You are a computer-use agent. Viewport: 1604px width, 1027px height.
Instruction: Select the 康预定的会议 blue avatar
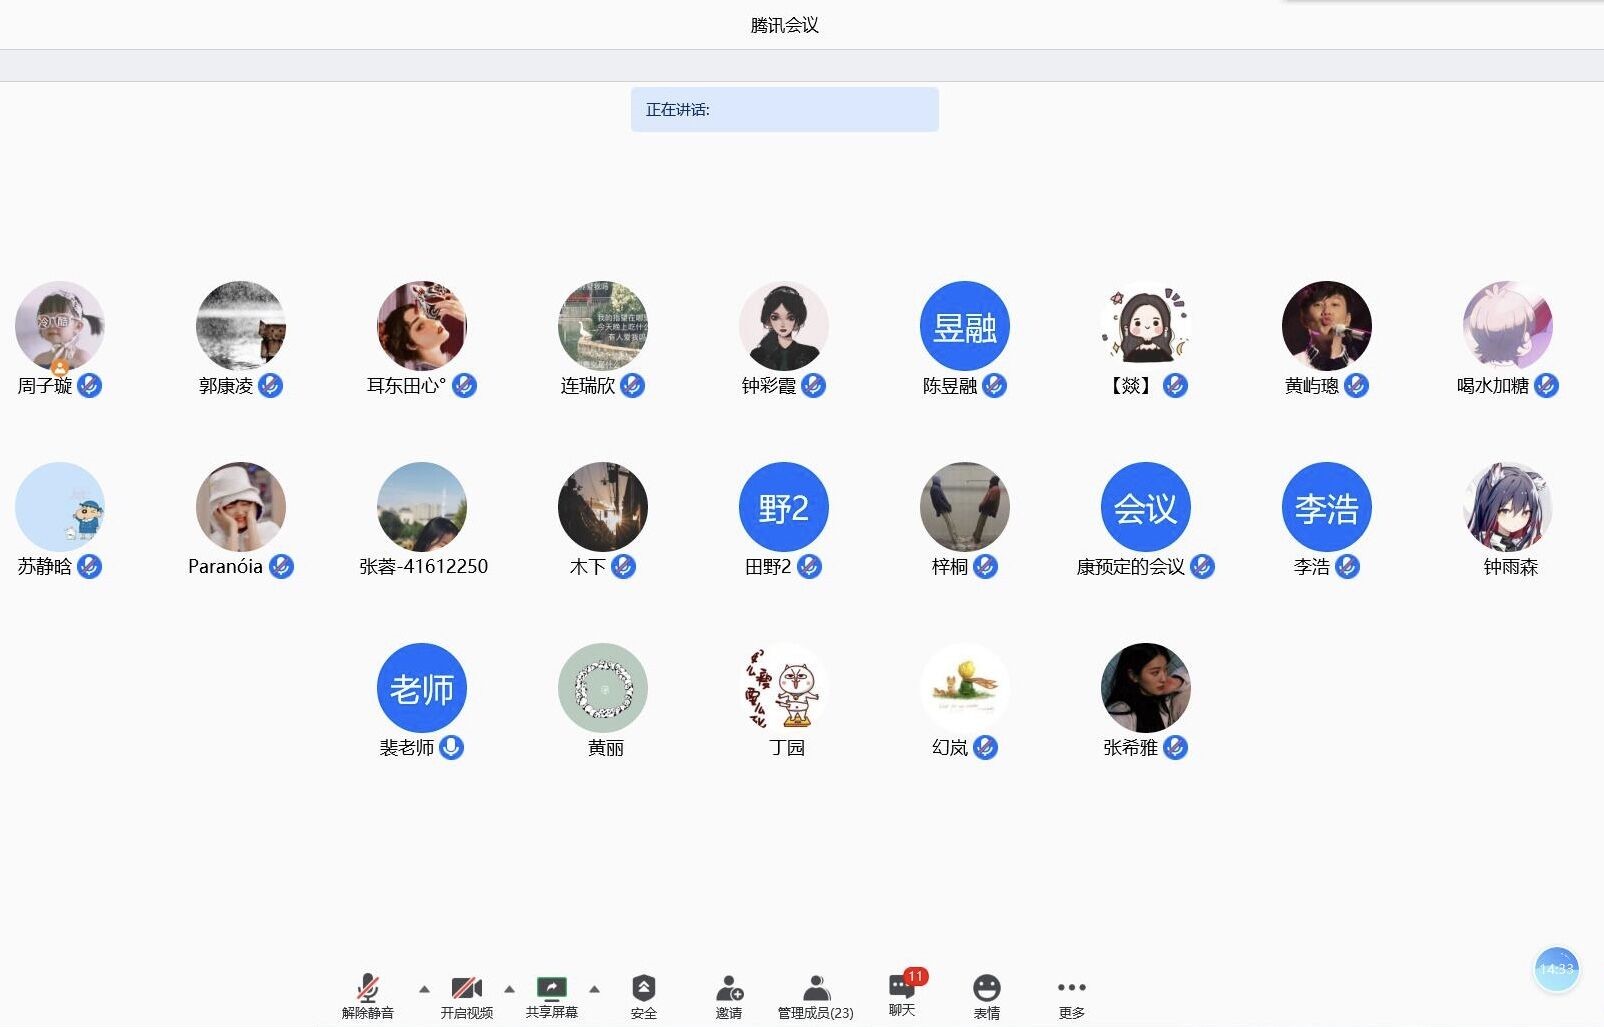coord(1145,507)
